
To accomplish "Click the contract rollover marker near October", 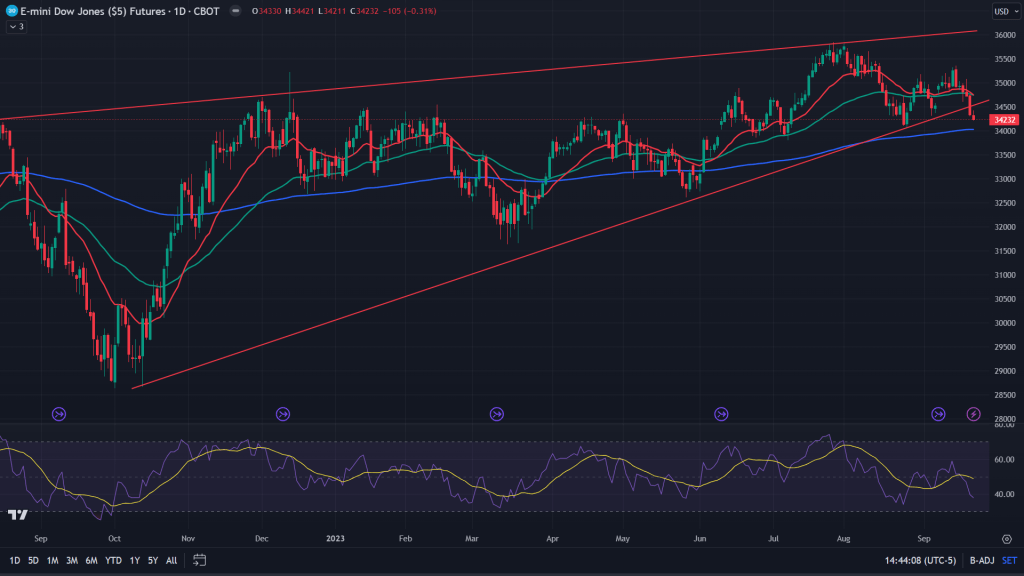I will point(58,413).
